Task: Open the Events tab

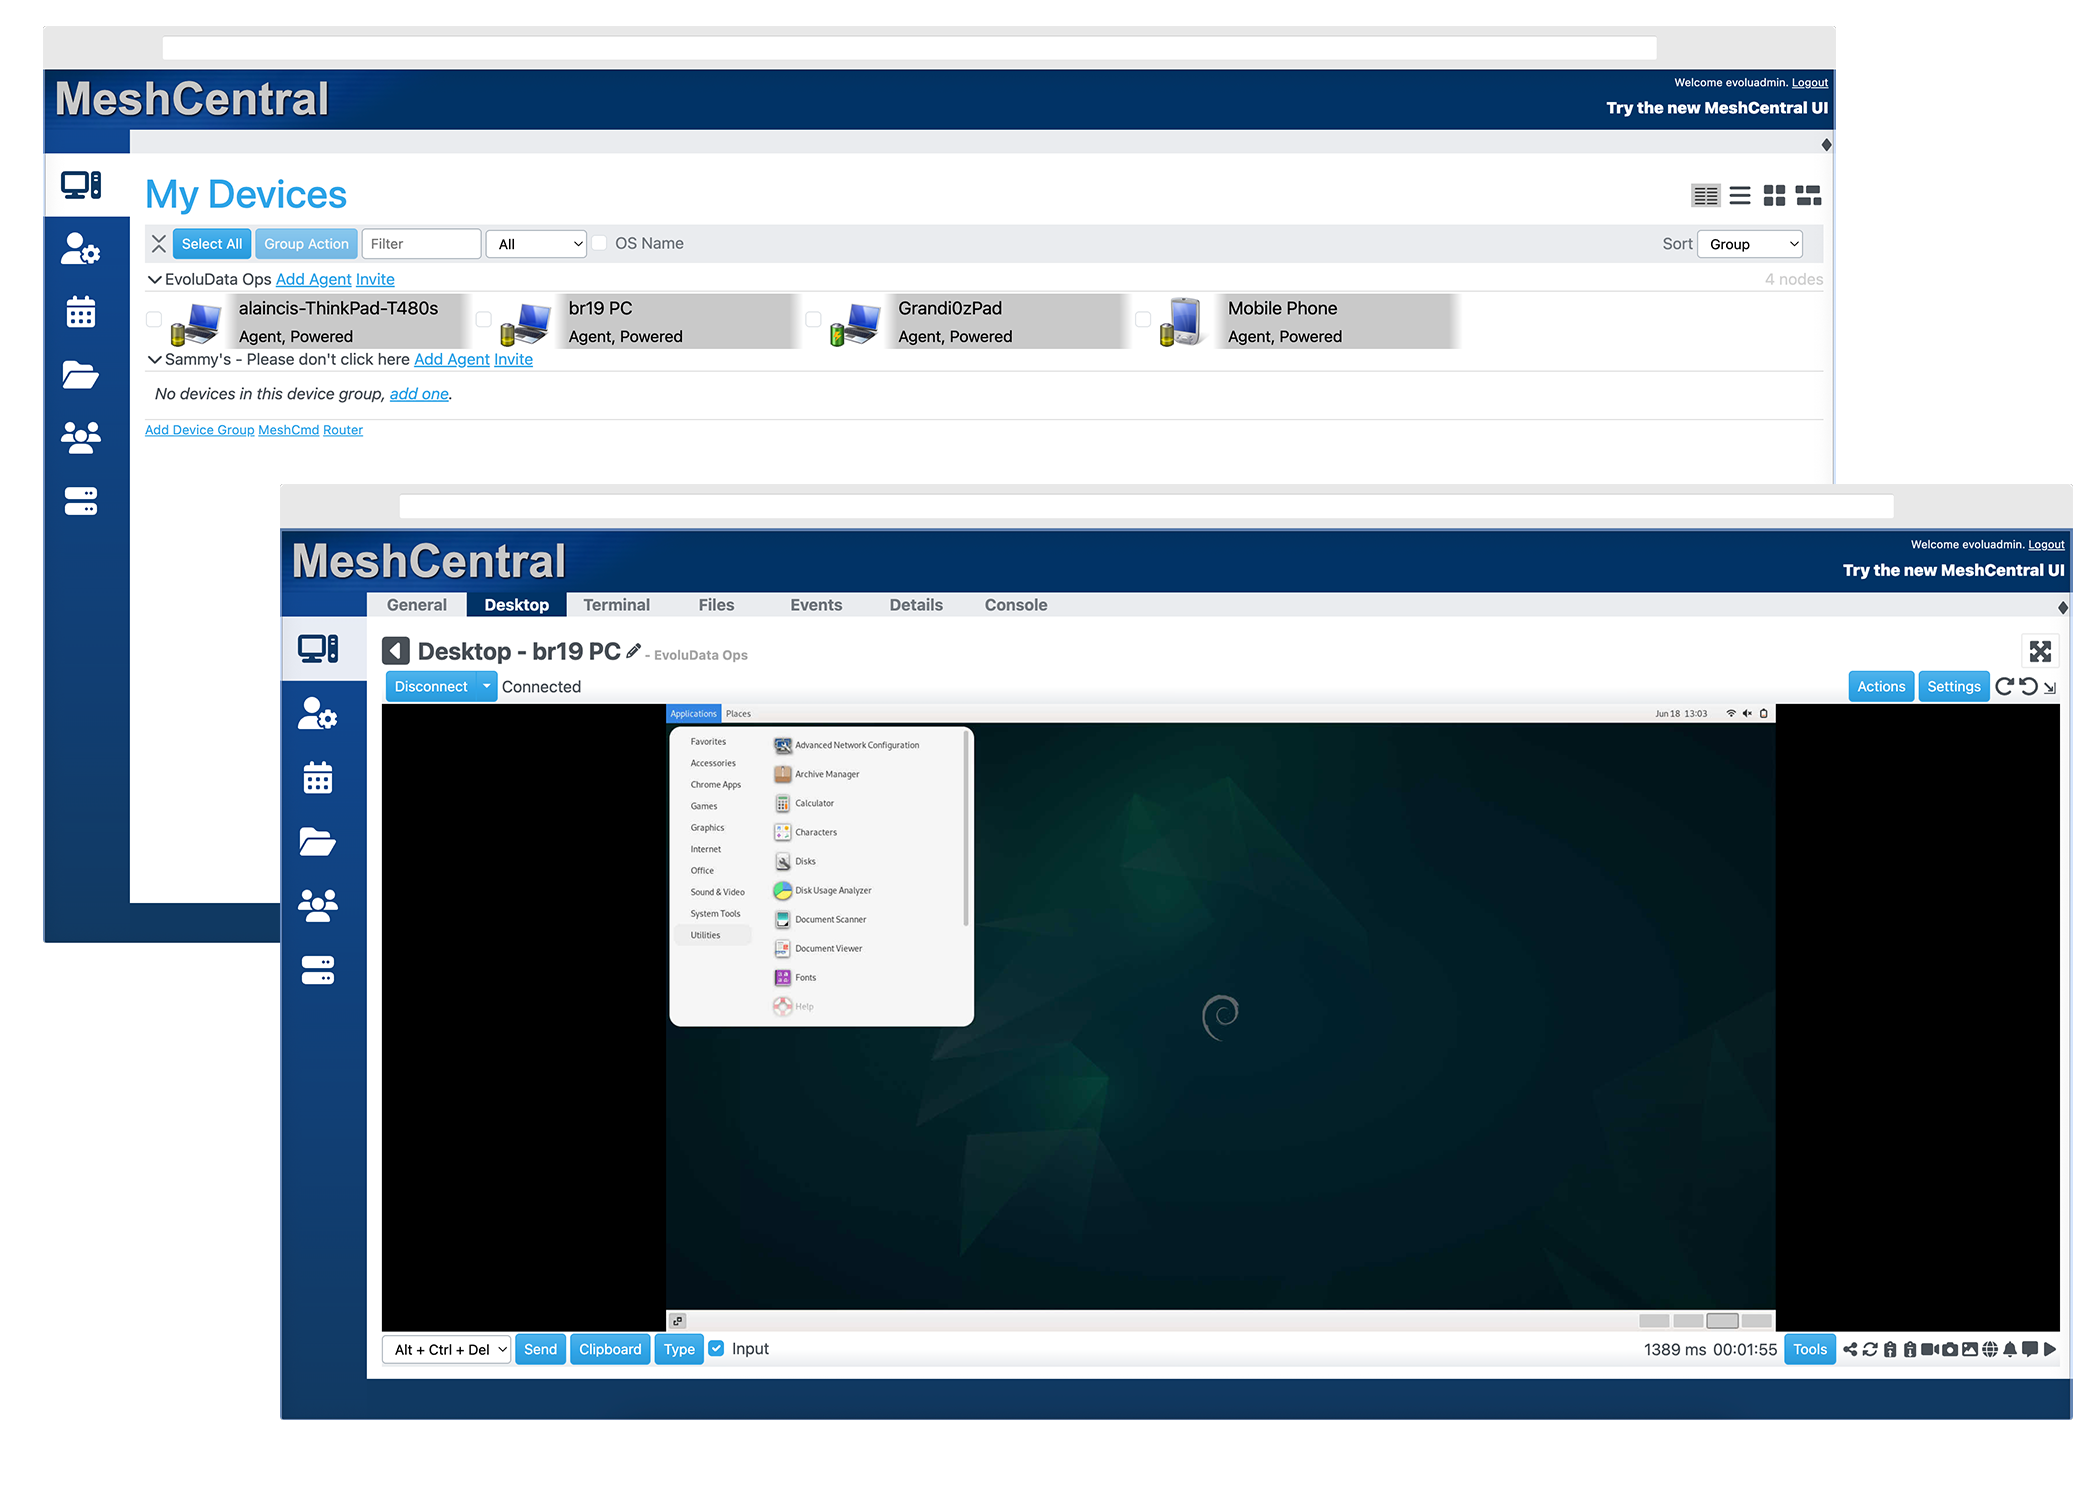Action: pos(816,605)
